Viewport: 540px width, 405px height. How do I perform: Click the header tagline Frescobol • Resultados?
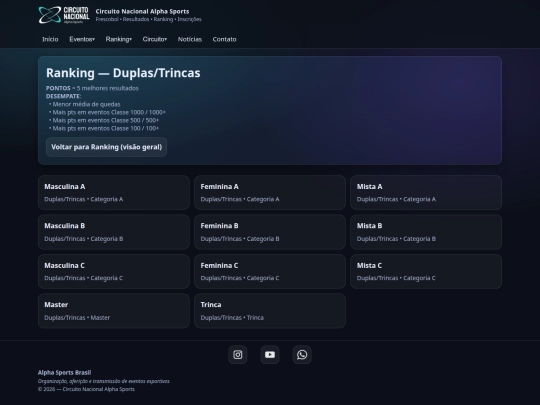coord(148,19)
